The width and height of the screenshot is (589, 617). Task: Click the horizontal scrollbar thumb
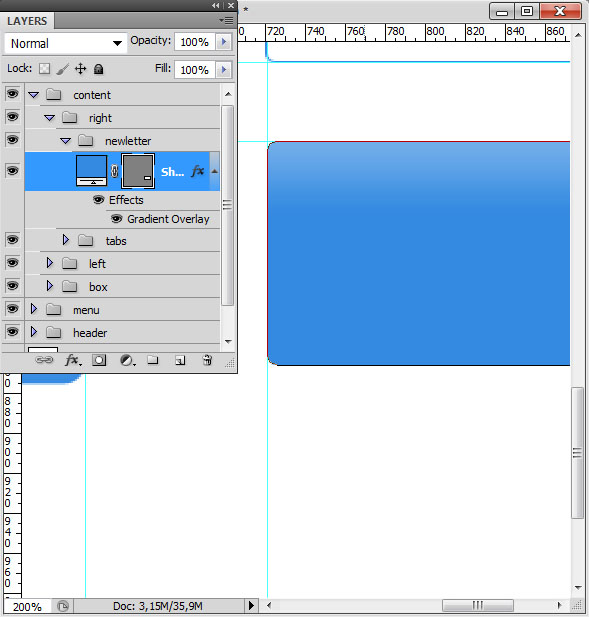478,605
